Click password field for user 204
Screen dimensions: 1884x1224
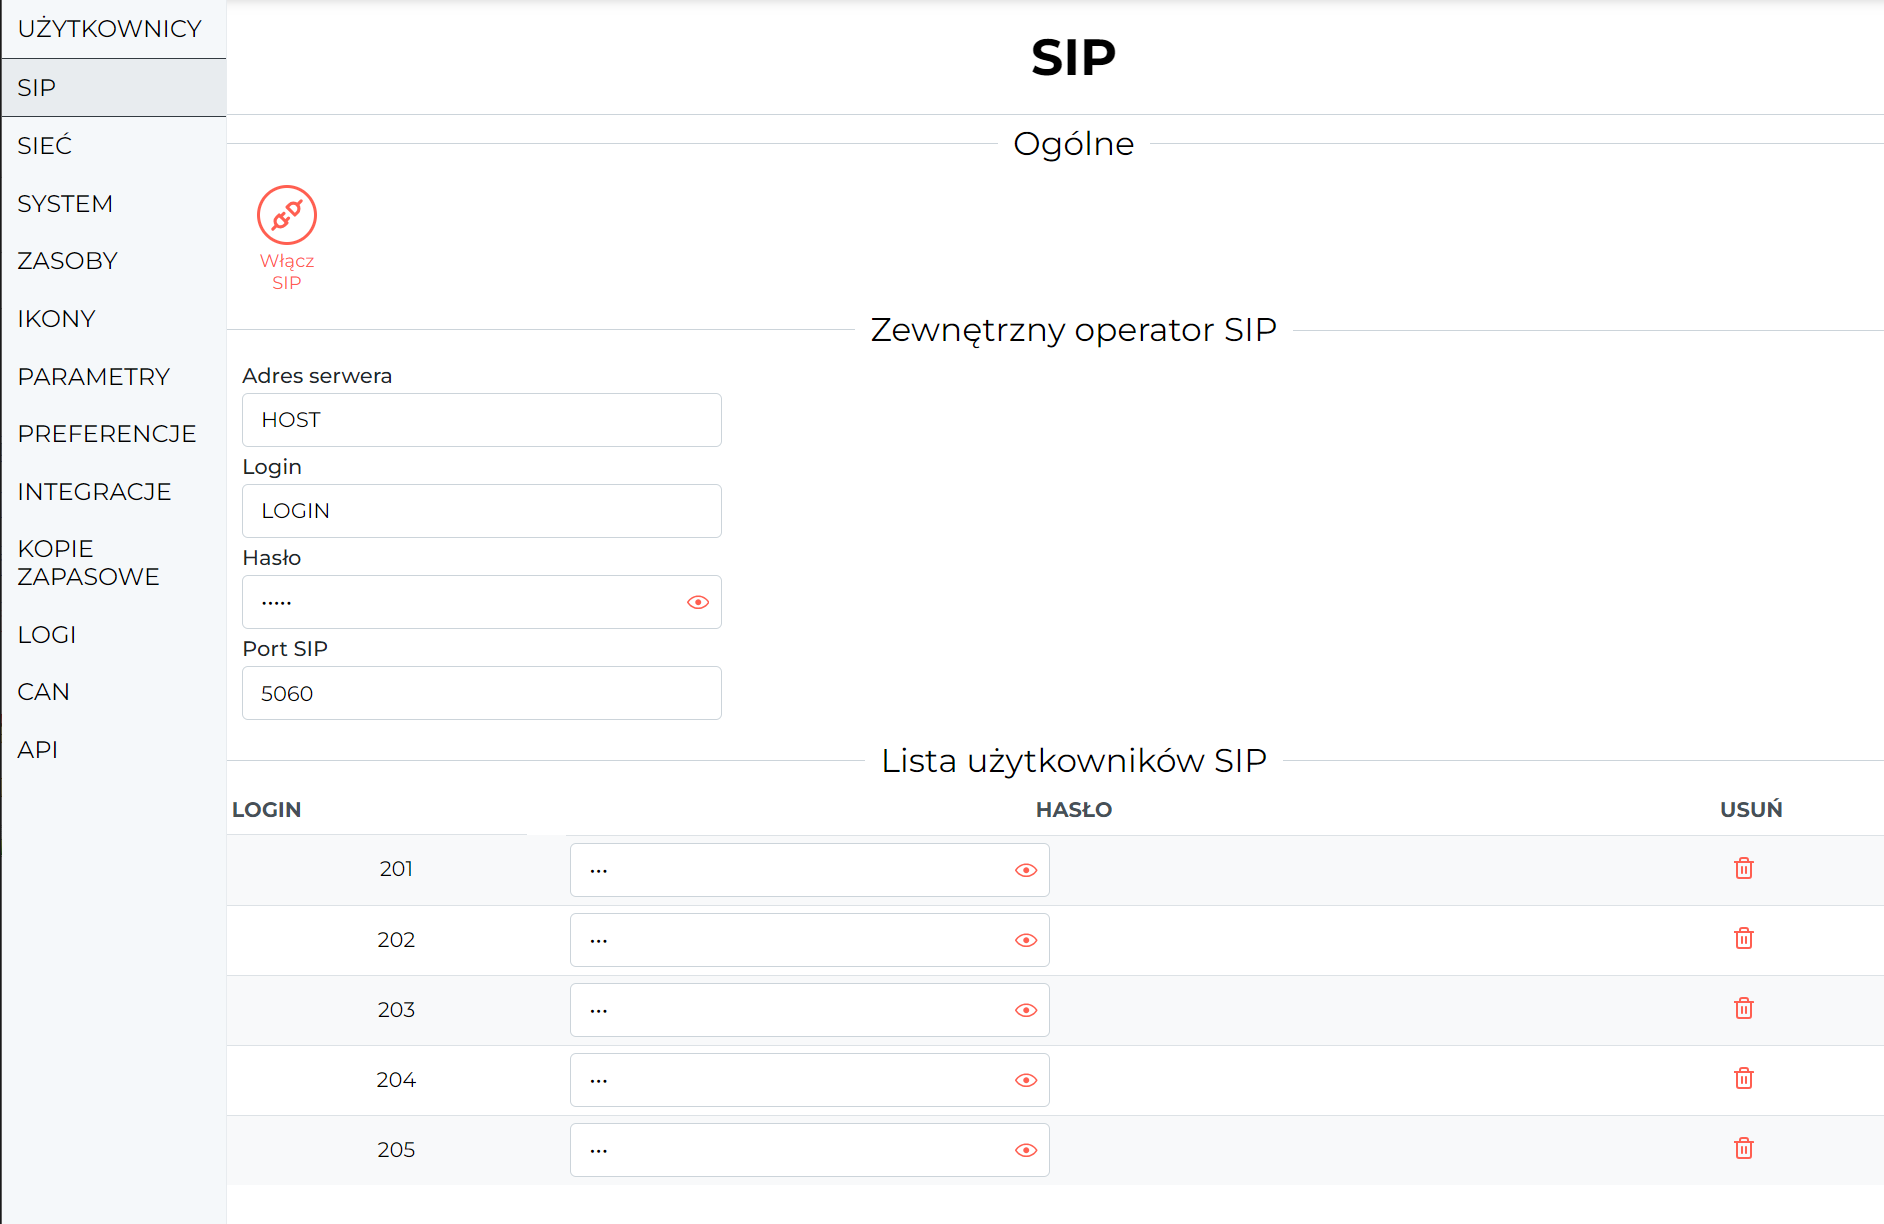(810, 1080)
